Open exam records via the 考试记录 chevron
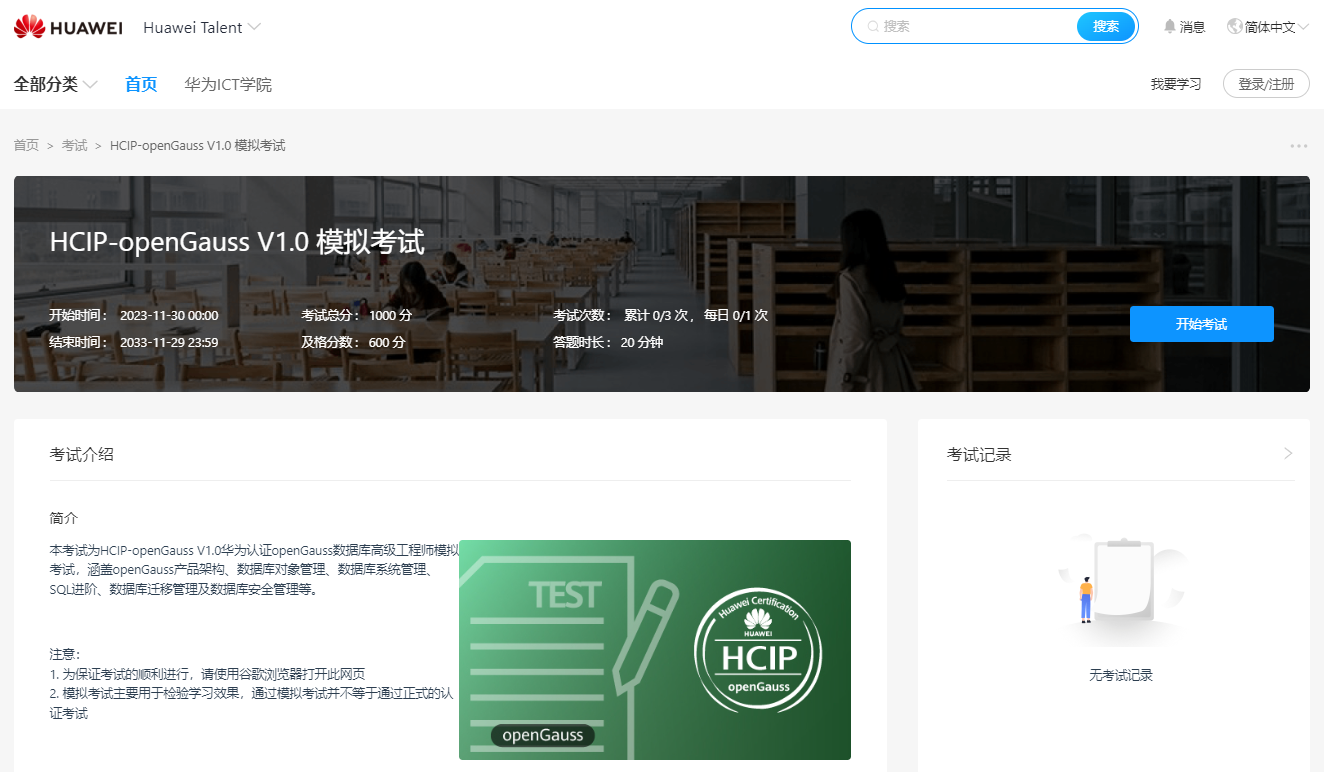The image size is (1324, 772). 1289,452
